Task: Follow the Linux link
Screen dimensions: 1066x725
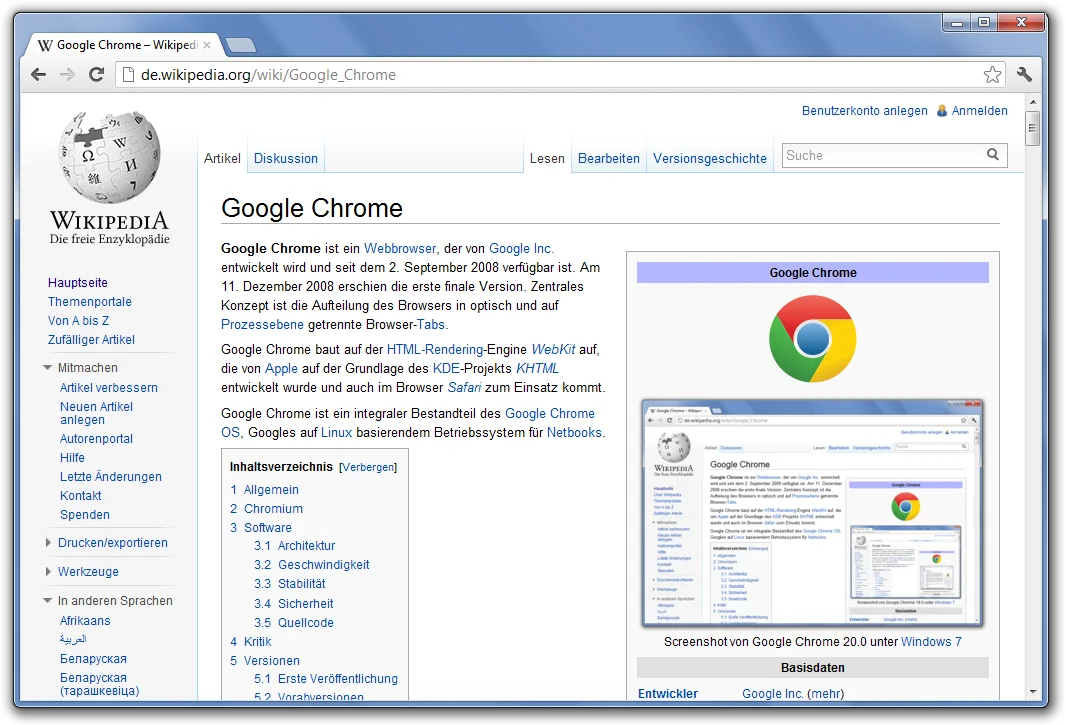Action: (337, 432)
